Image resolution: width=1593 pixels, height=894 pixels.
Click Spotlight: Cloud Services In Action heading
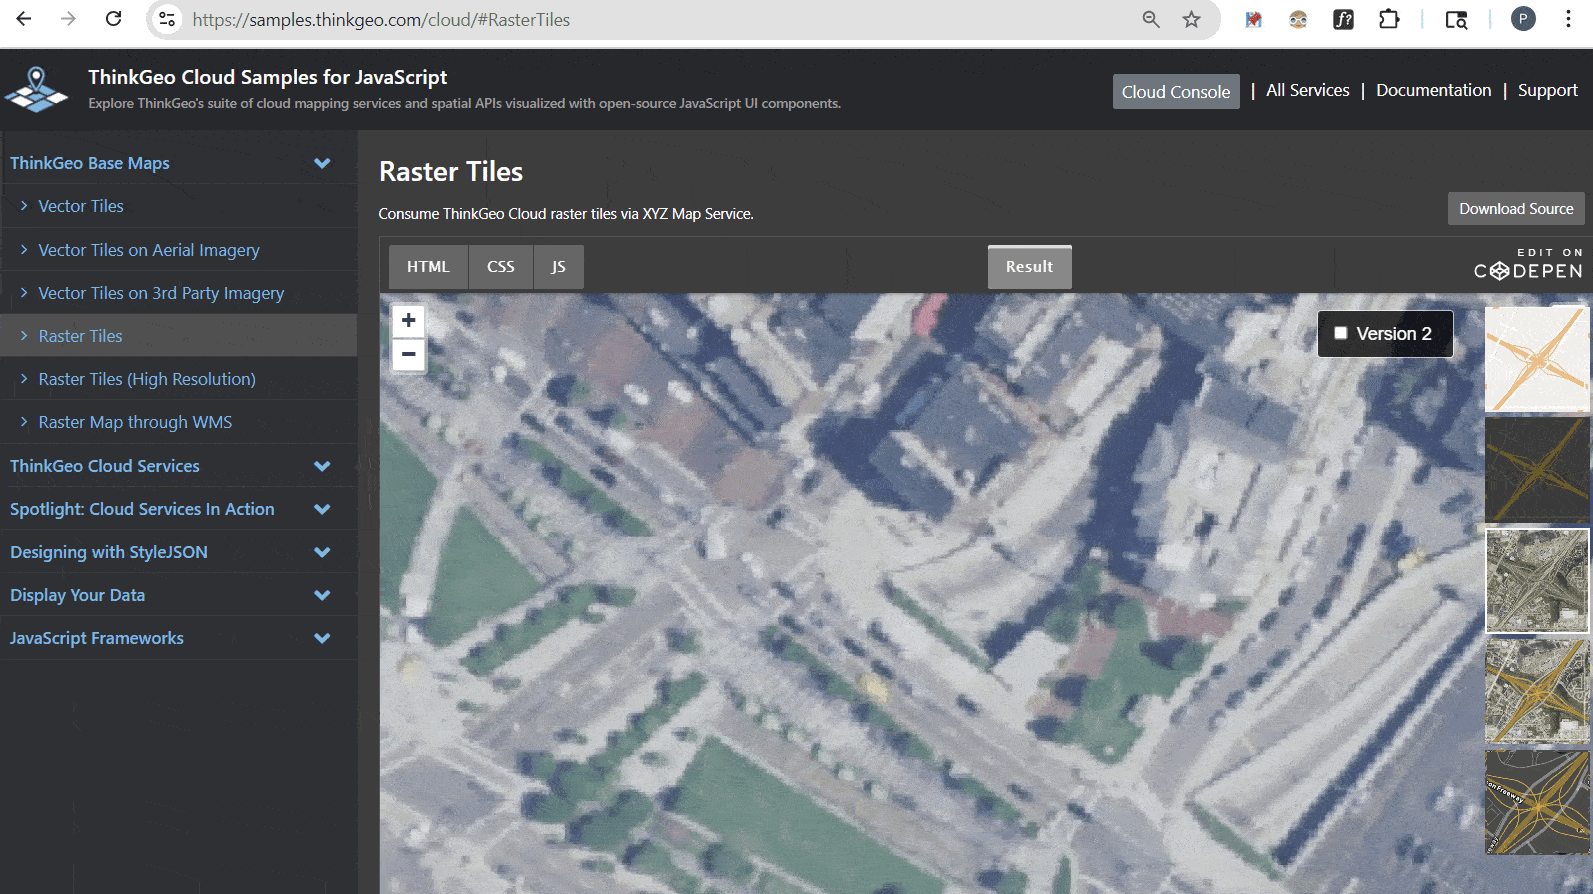tap(142, 509)
